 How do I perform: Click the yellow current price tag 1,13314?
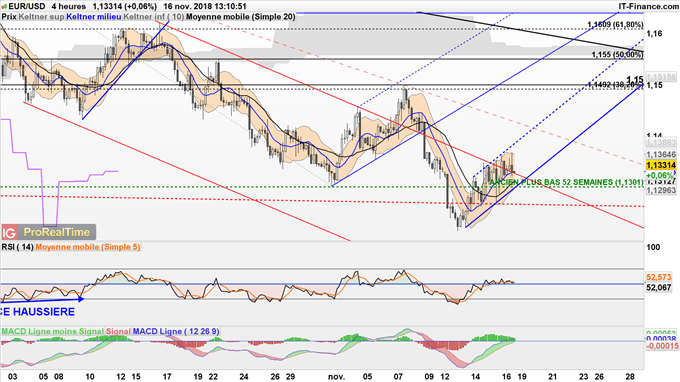pyautogui.click(x=661, y=166)
